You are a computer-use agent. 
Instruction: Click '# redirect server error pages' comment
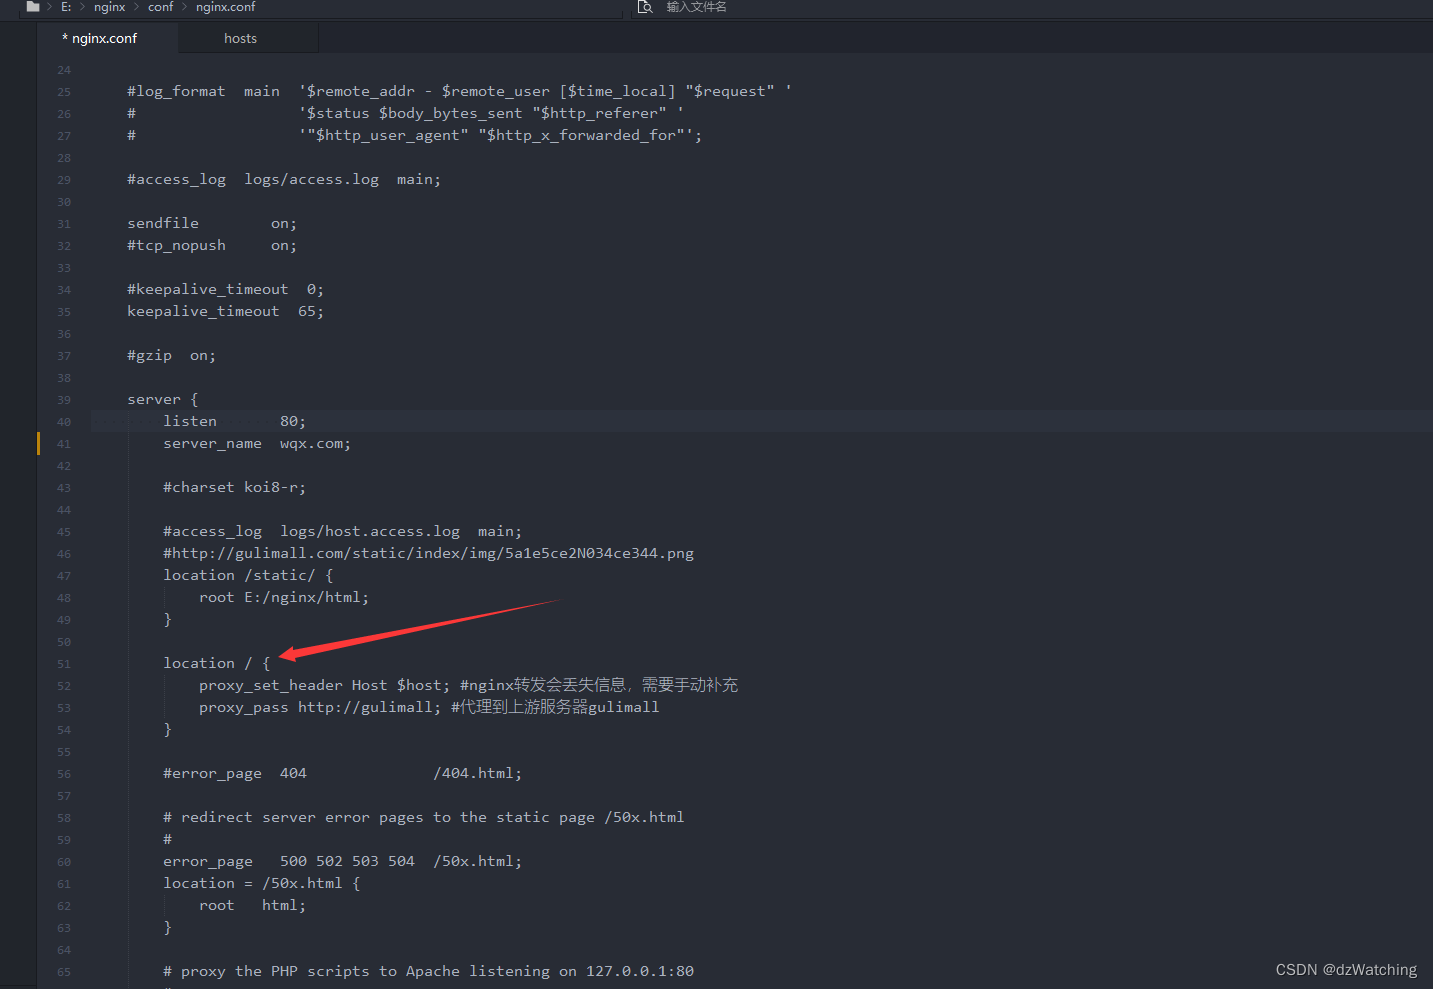point(424,817)
